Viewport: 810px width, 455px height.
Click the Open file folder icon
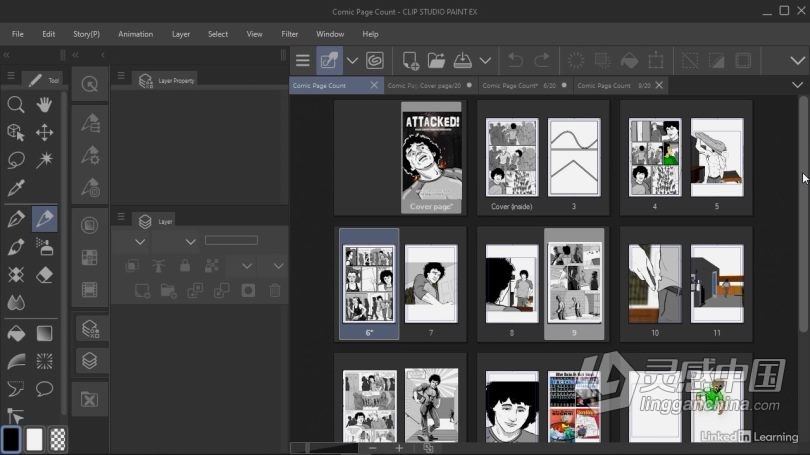pyautogui.click(x=436, y=60)
